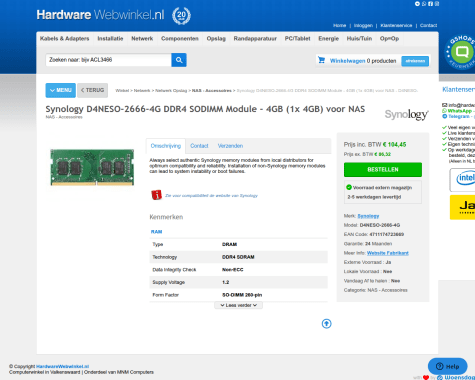
Task: Open the Winkelwagen link
Action: [347, 61]
